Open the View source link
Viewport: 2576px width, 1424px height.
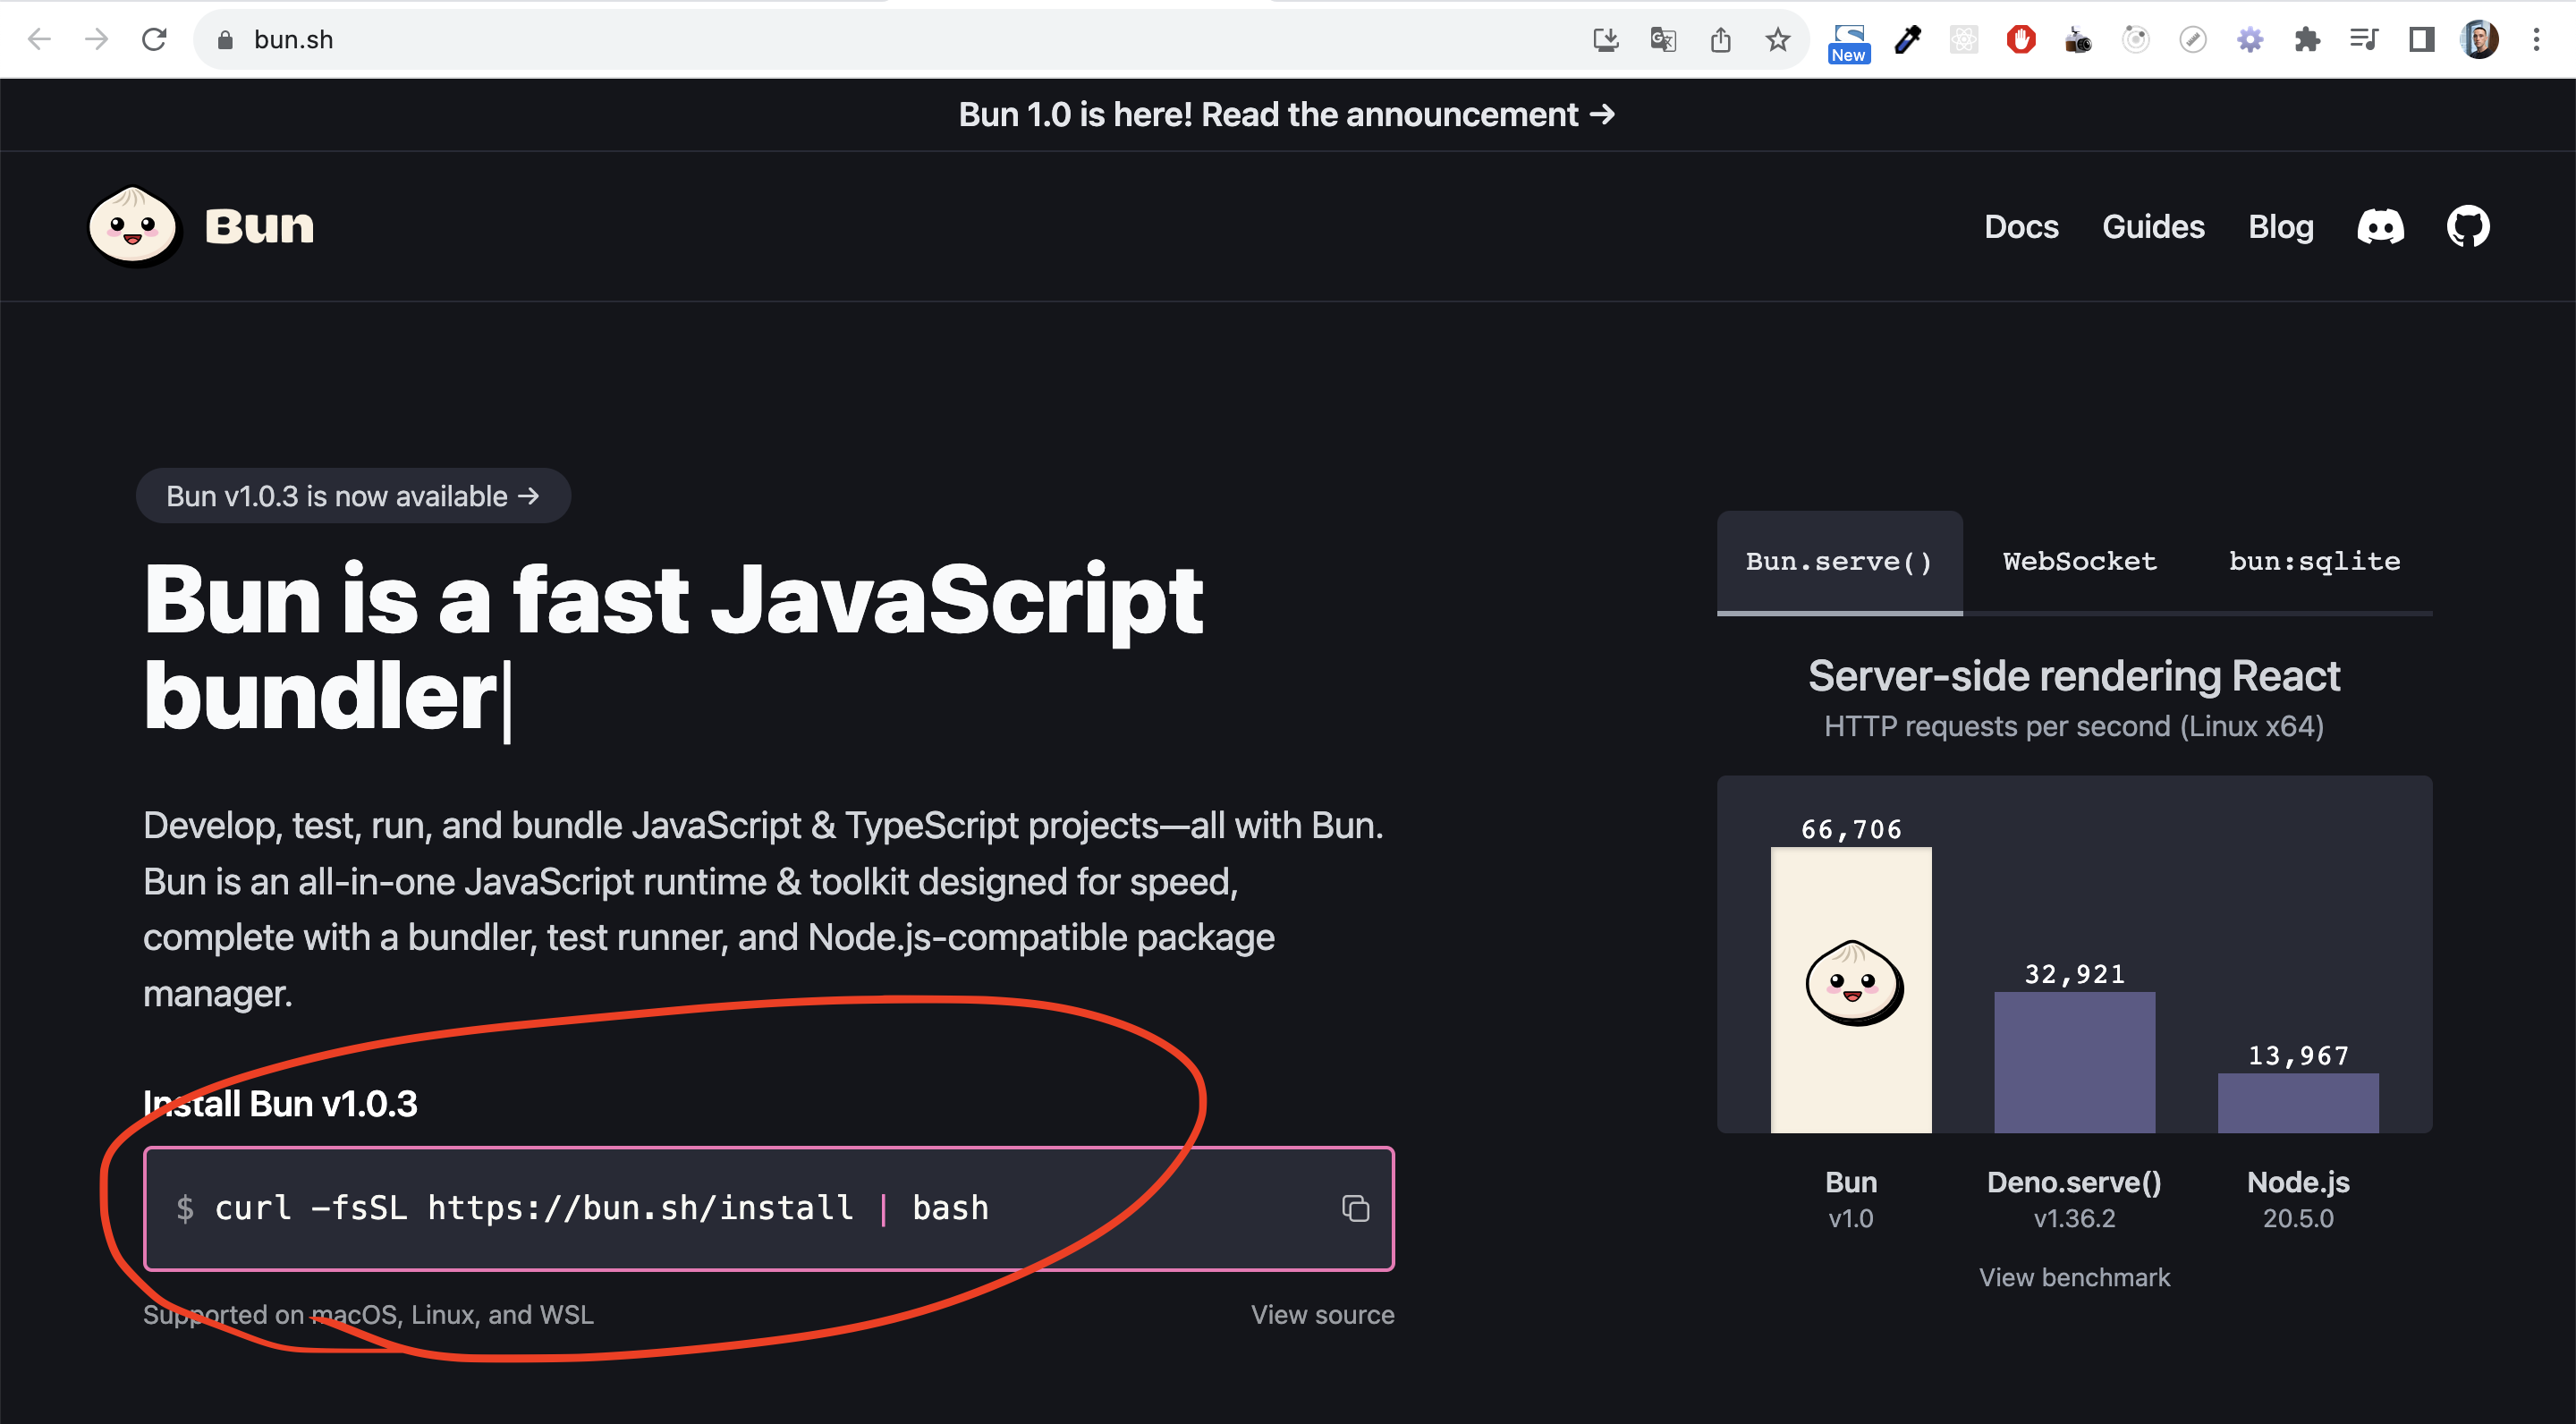[1322, 1314]
